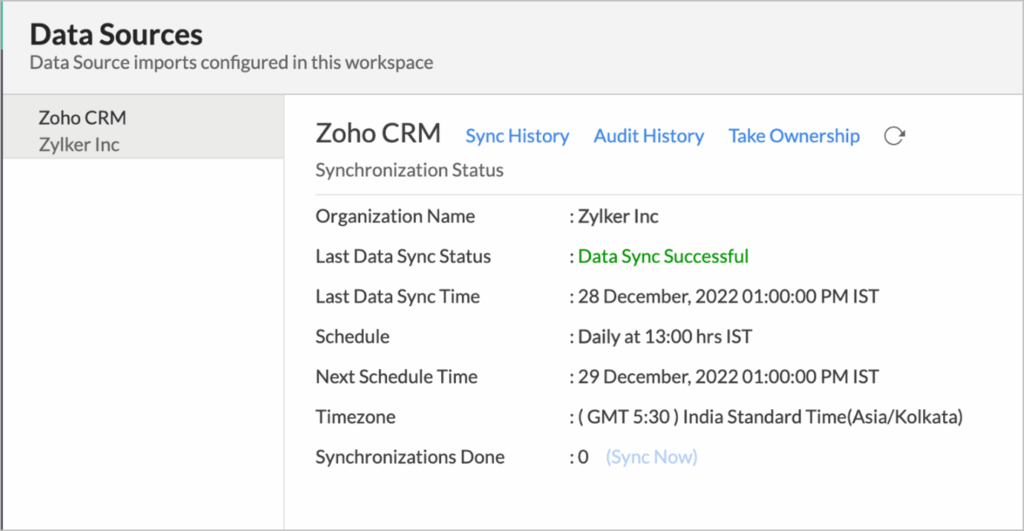Open the Sync History link
The height and width of the screenshot is (531, 1024).
[517, 136]
